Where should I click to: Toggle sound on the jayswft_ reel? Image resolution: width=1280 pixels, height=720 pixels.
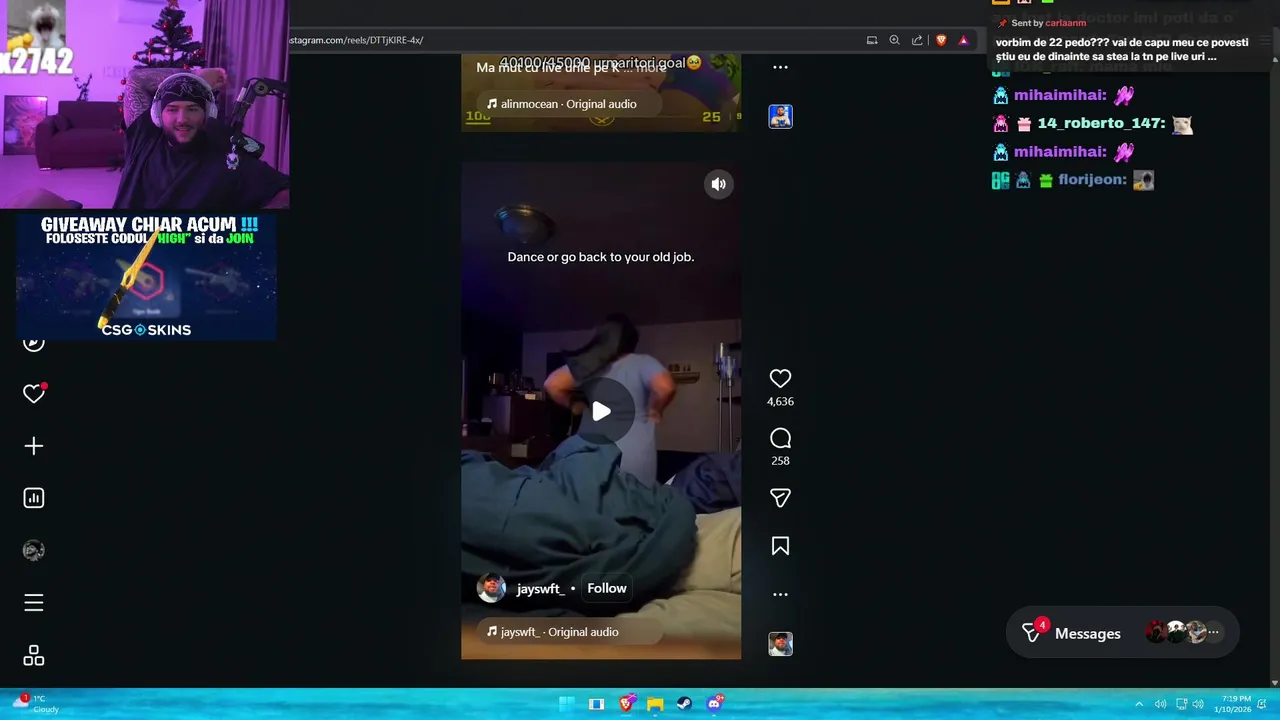click(718, 184)
